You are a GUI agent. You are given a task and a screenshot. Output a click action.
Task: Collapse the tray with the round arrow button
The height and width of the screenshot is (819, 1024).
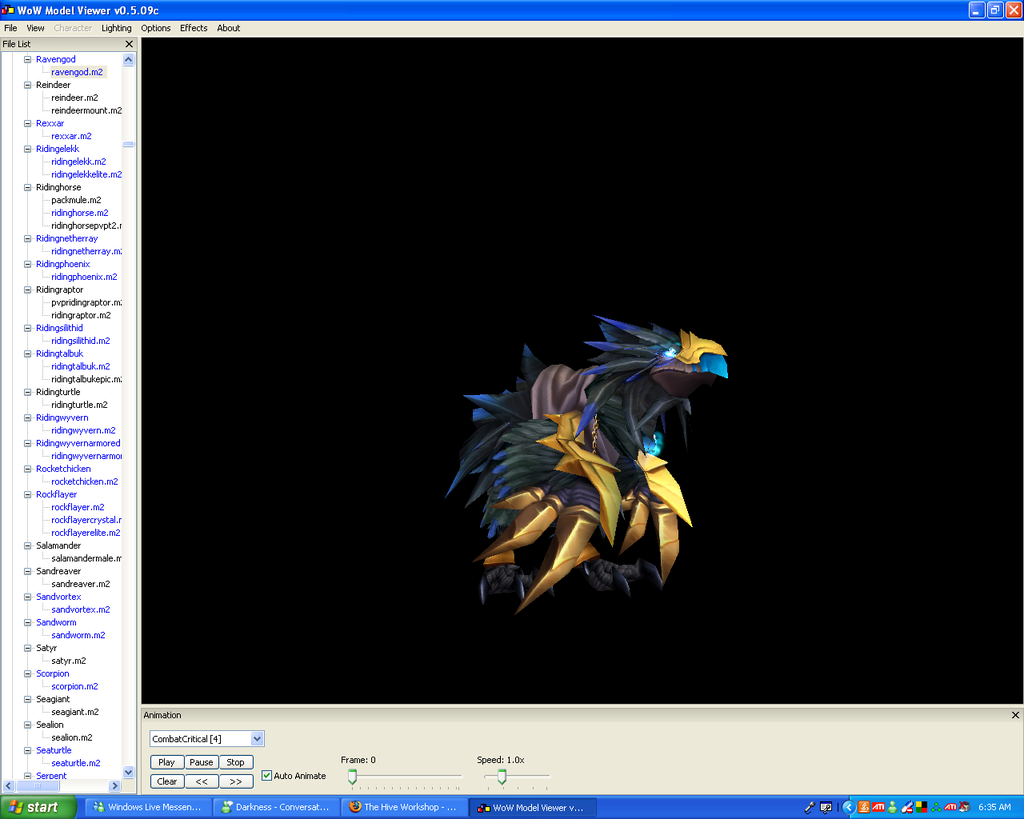849,807
